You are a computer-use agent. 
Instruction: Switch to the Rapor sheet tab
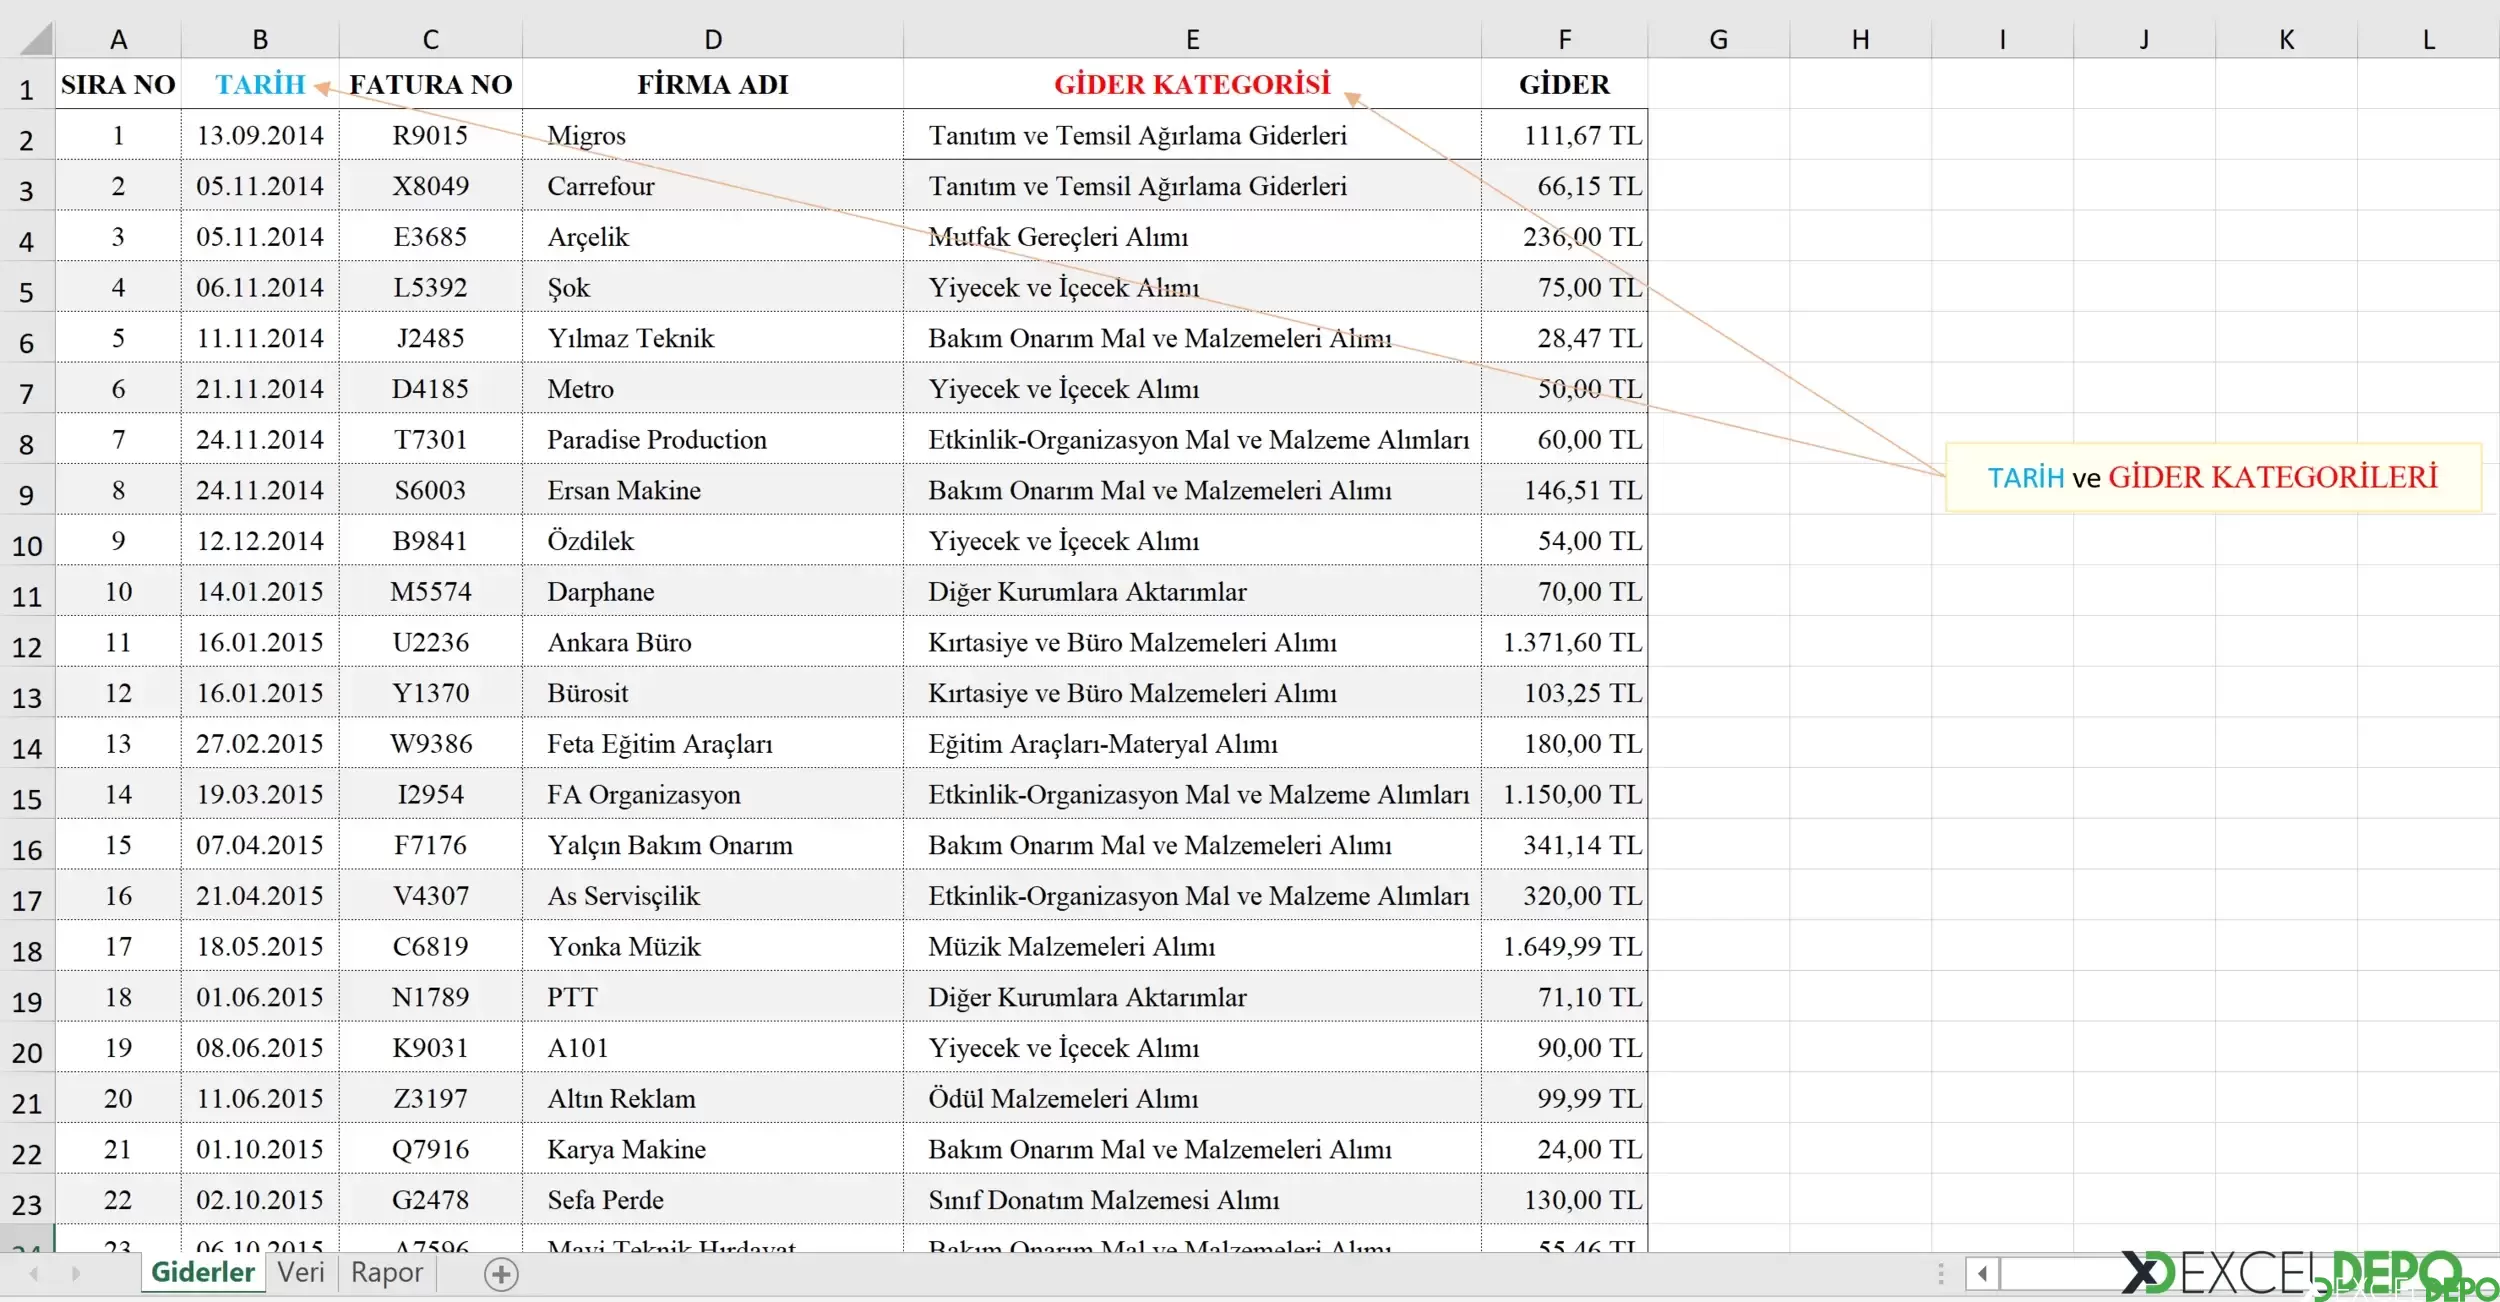pos(387,1272)
